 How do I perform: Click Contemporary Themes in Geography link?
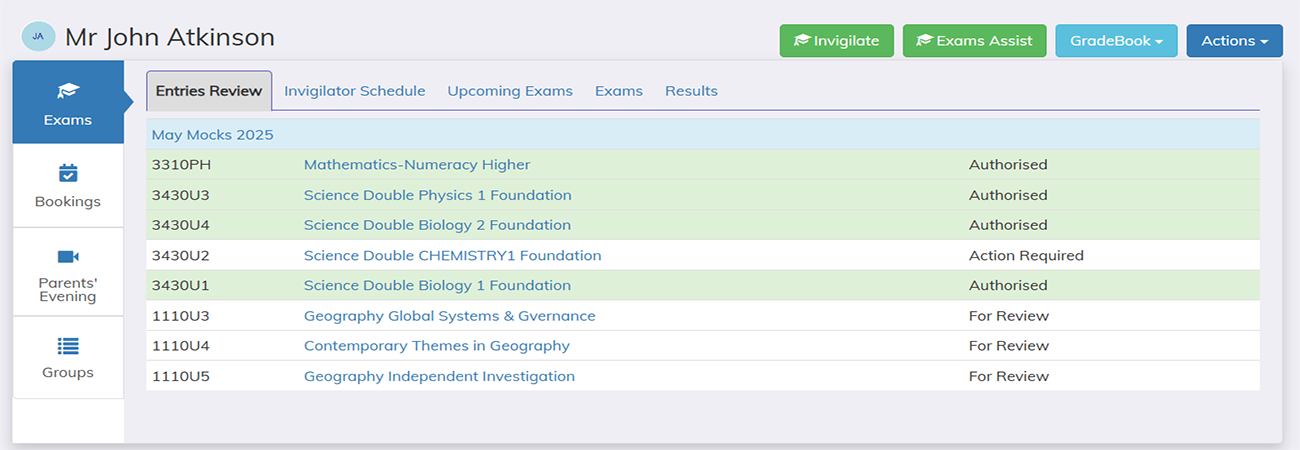436,346
